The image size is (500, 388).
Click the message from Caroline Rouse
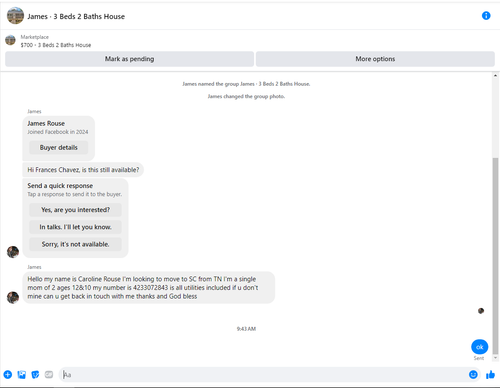click(149, 288)
